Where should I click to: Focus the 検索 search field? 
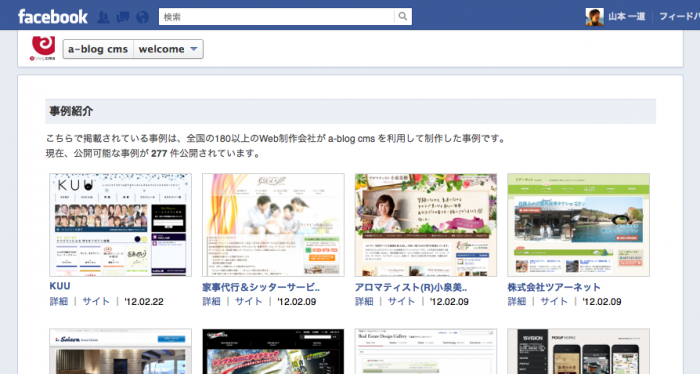pyautogui.click(x=277, y=17)
